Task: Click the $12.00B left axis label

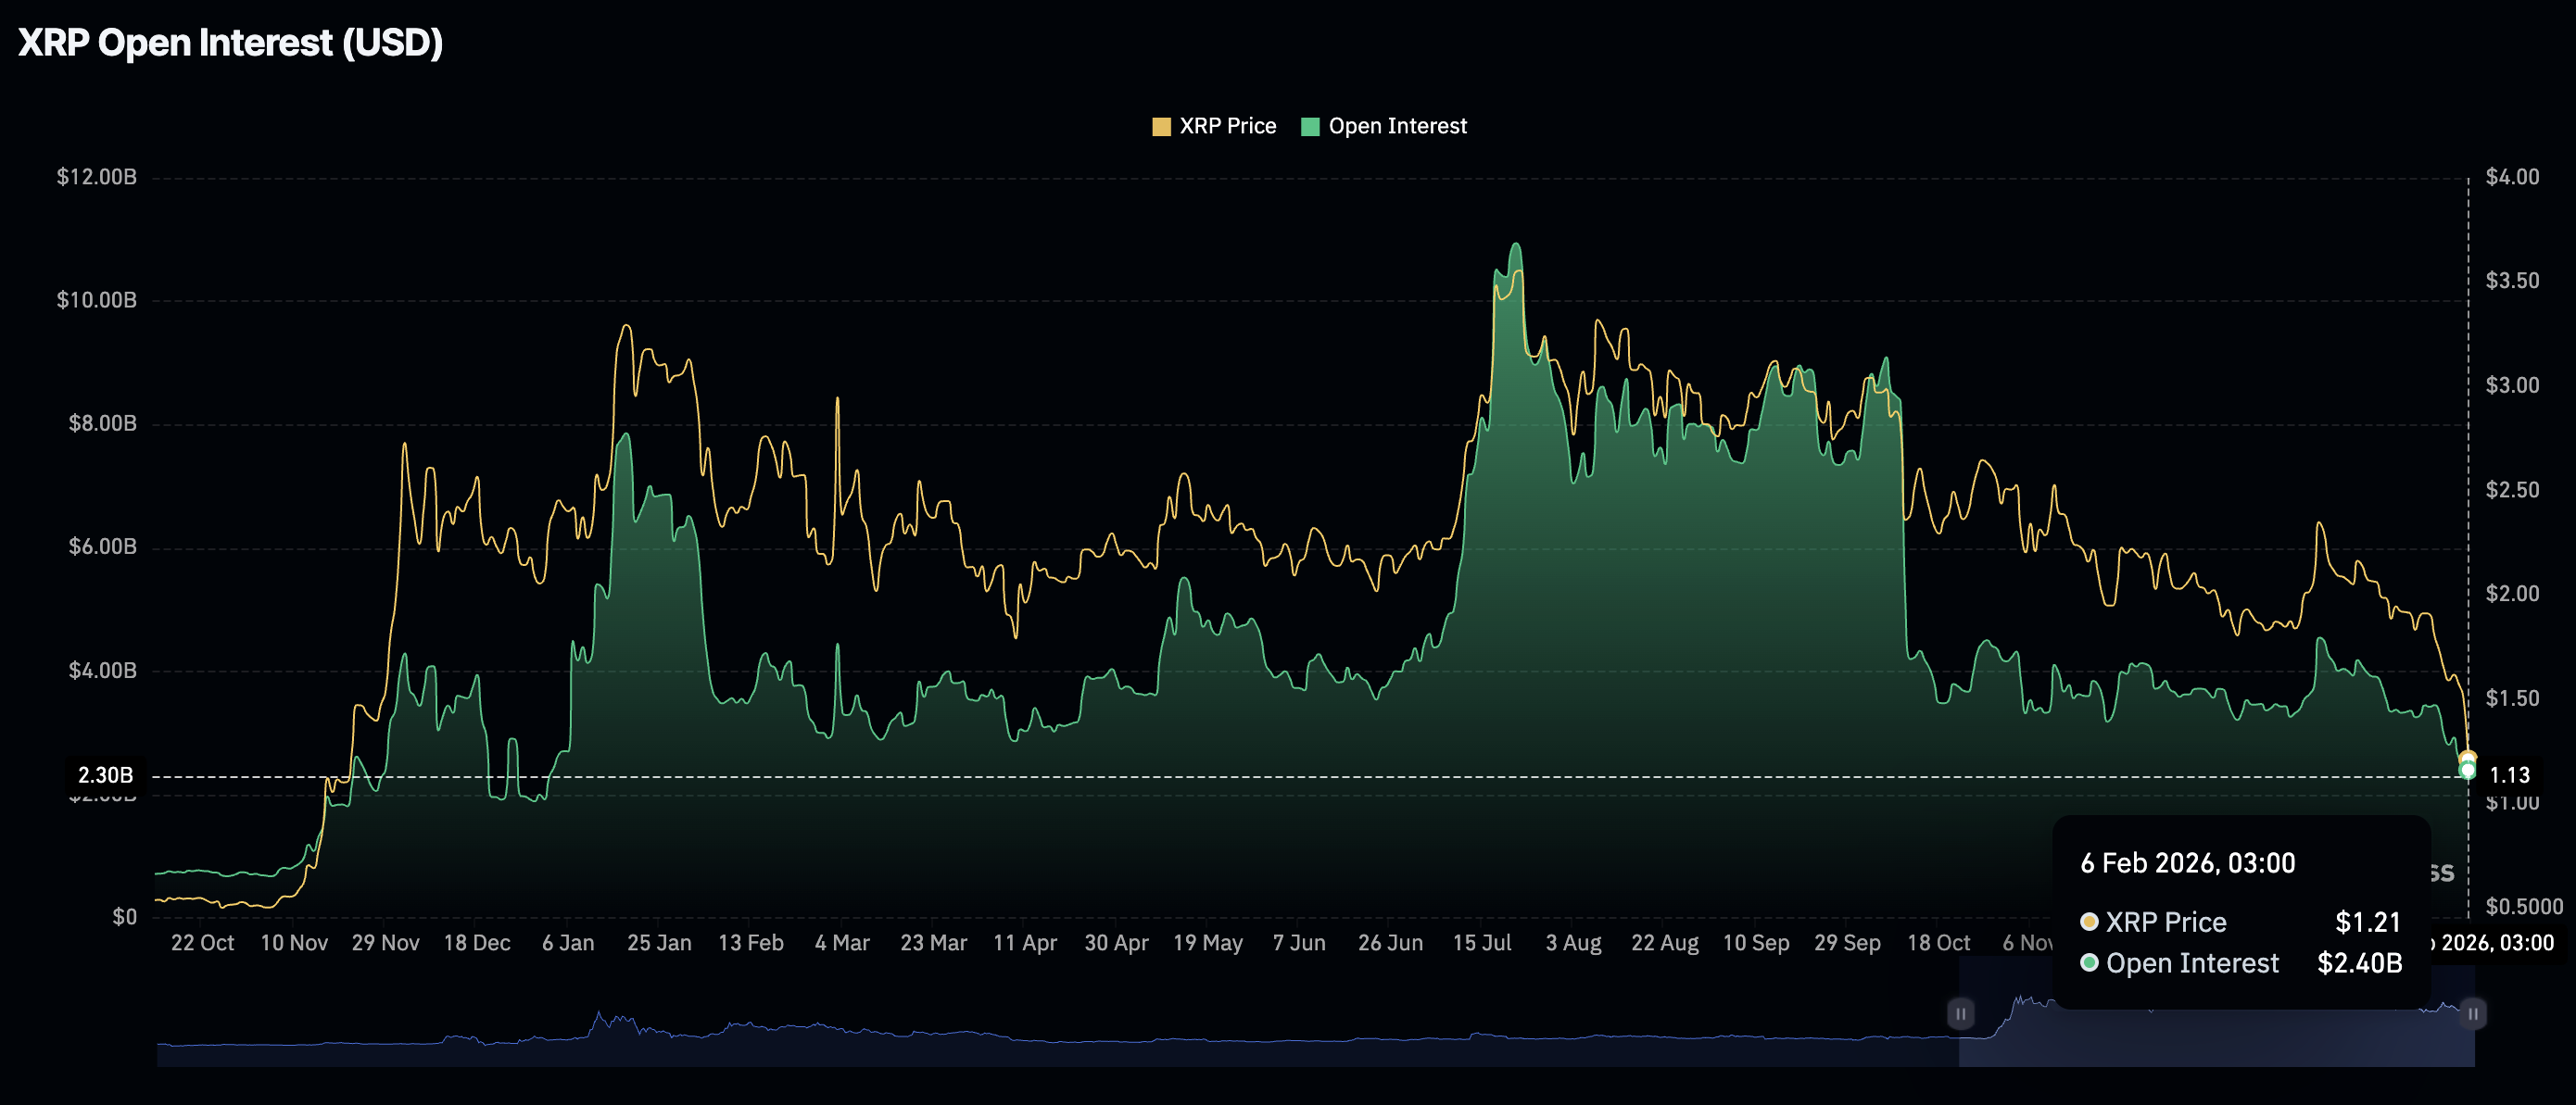Action: (x=96, y=177)
